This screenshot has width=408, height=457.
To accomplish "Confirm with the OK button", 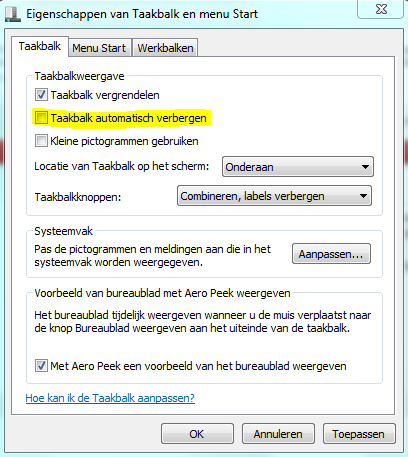I will [197, 434].
